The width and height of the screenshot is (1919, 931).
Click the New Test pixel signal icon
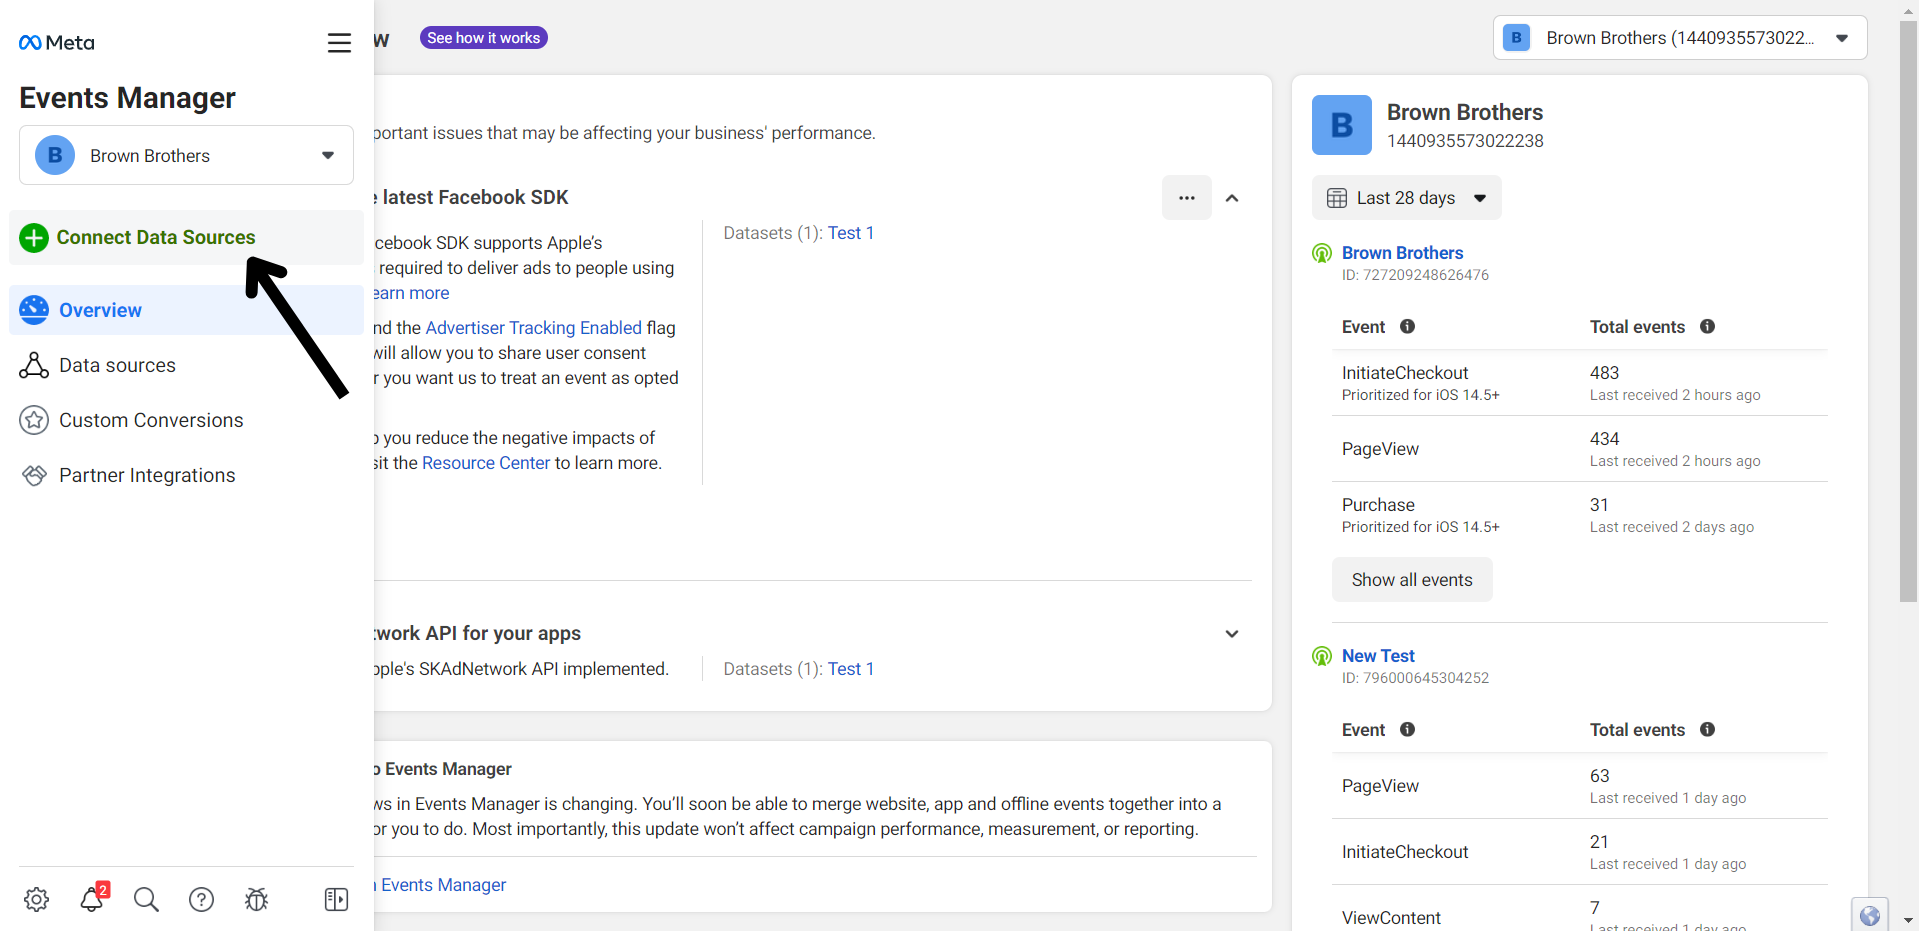pos(1322,656)
